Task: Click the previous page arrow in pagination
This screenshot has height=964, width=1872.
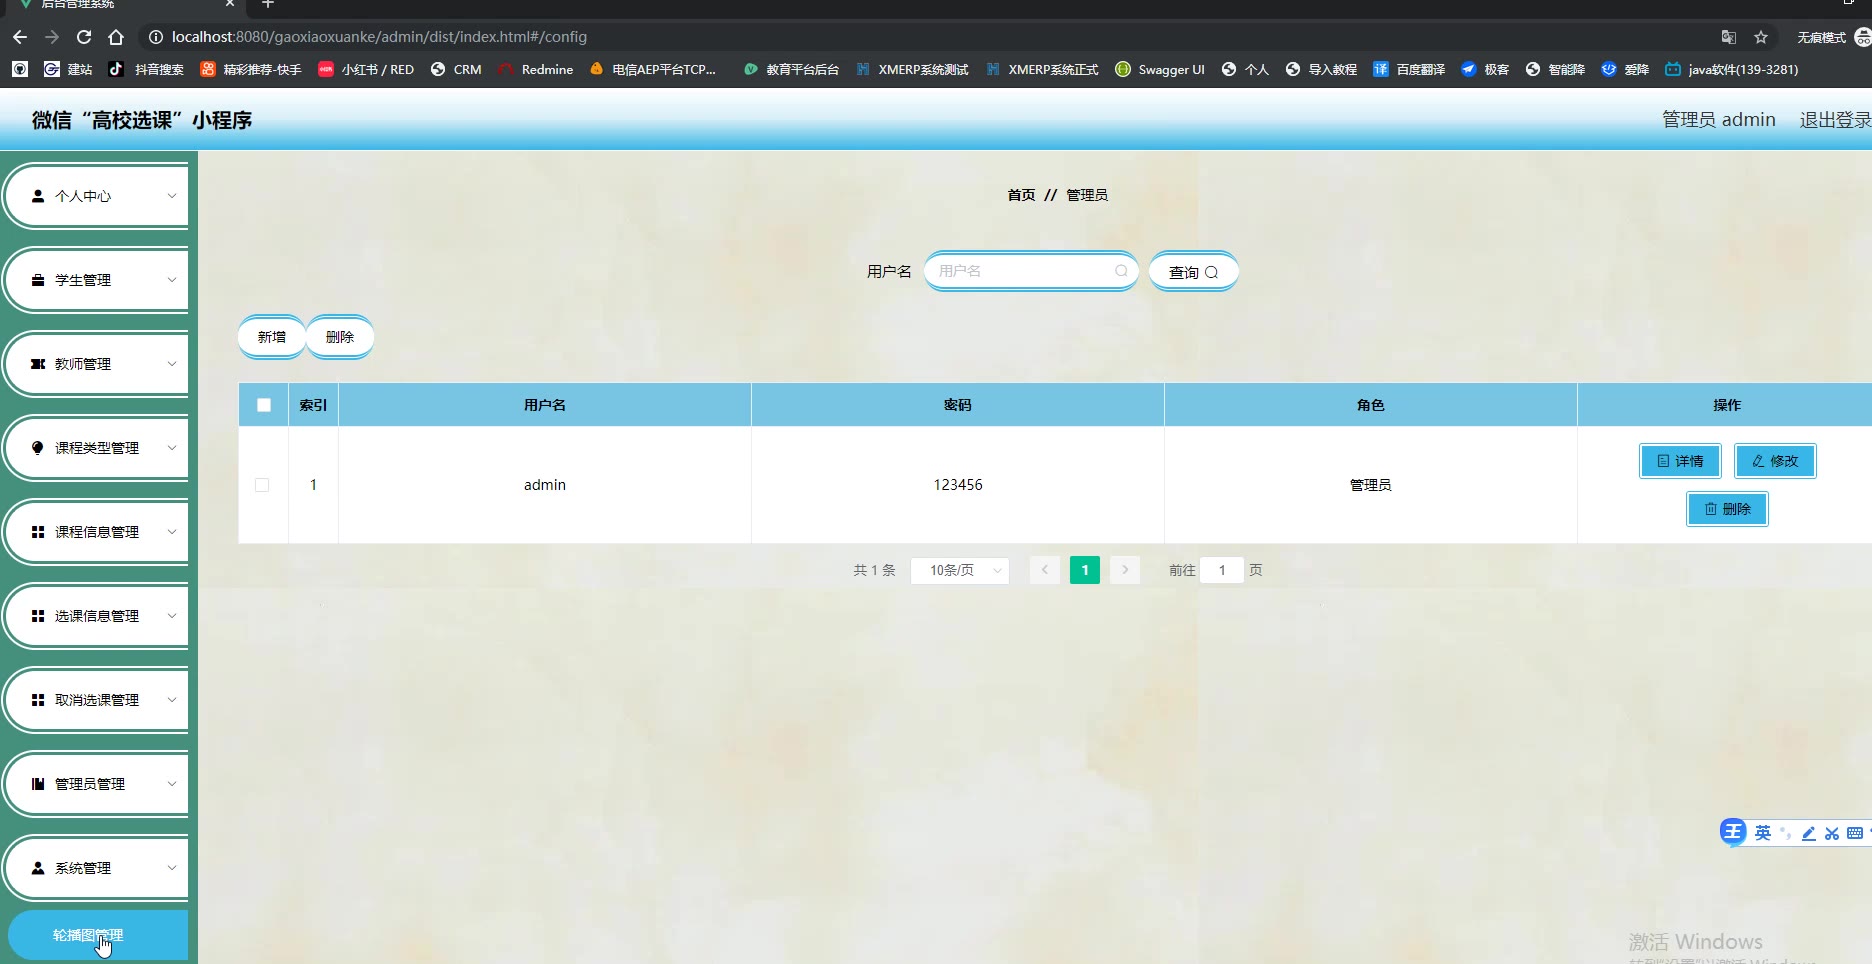Action: (1045, 570)
